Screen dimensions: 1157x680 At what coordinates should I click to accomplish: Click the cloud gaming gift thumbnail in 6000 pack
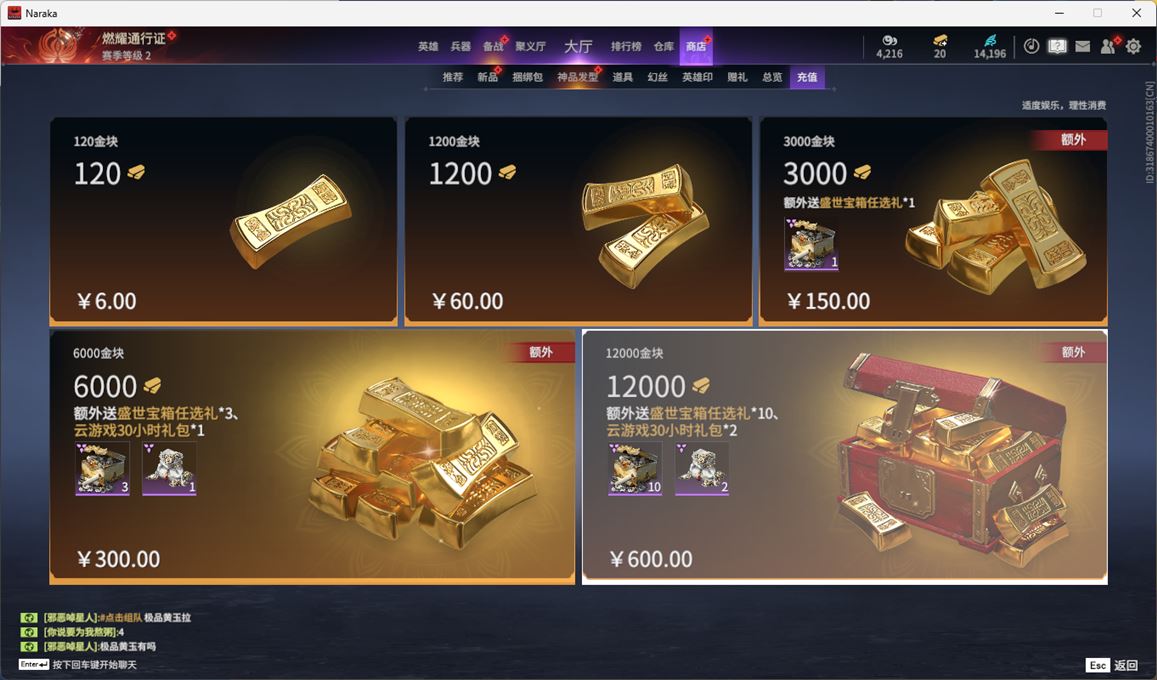click(x=169, y=468)
